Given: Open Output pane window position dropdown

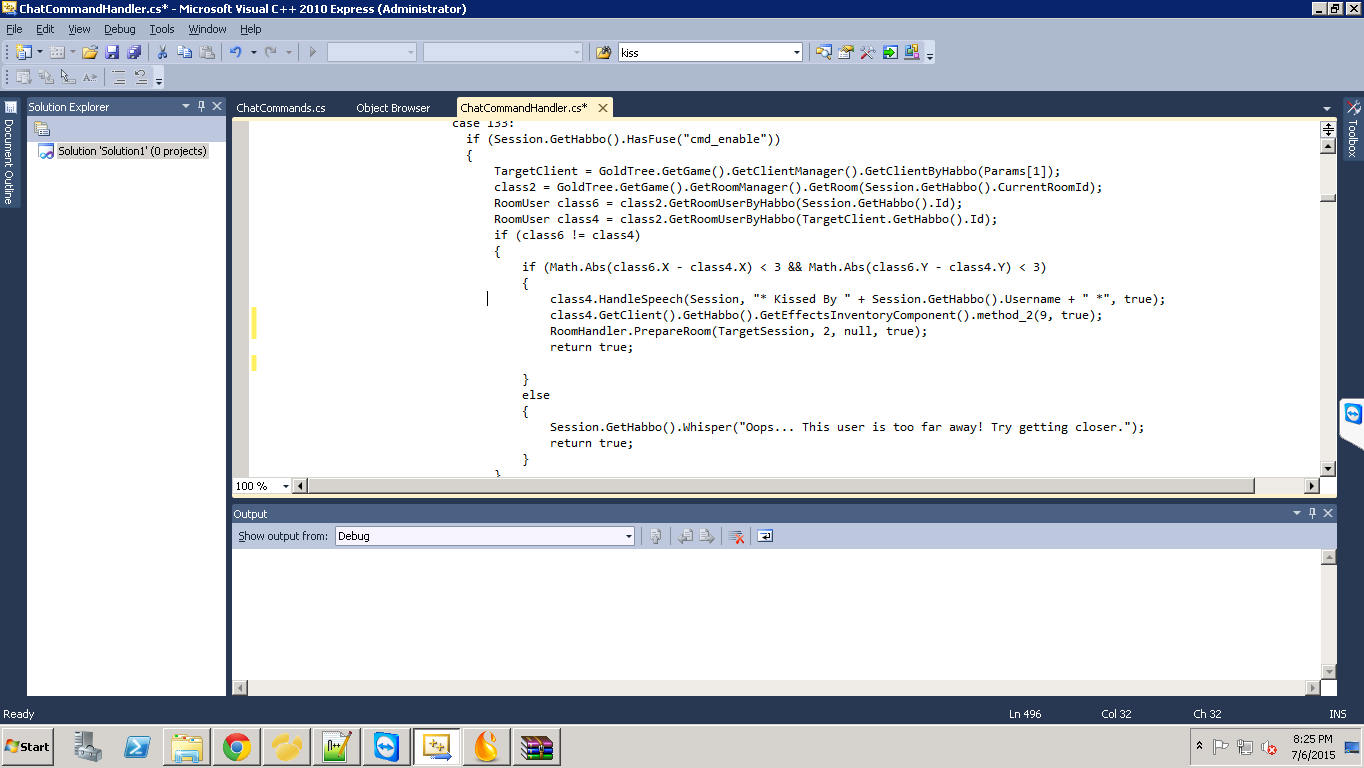Looking at the screenshot, I should (1297, 513).
